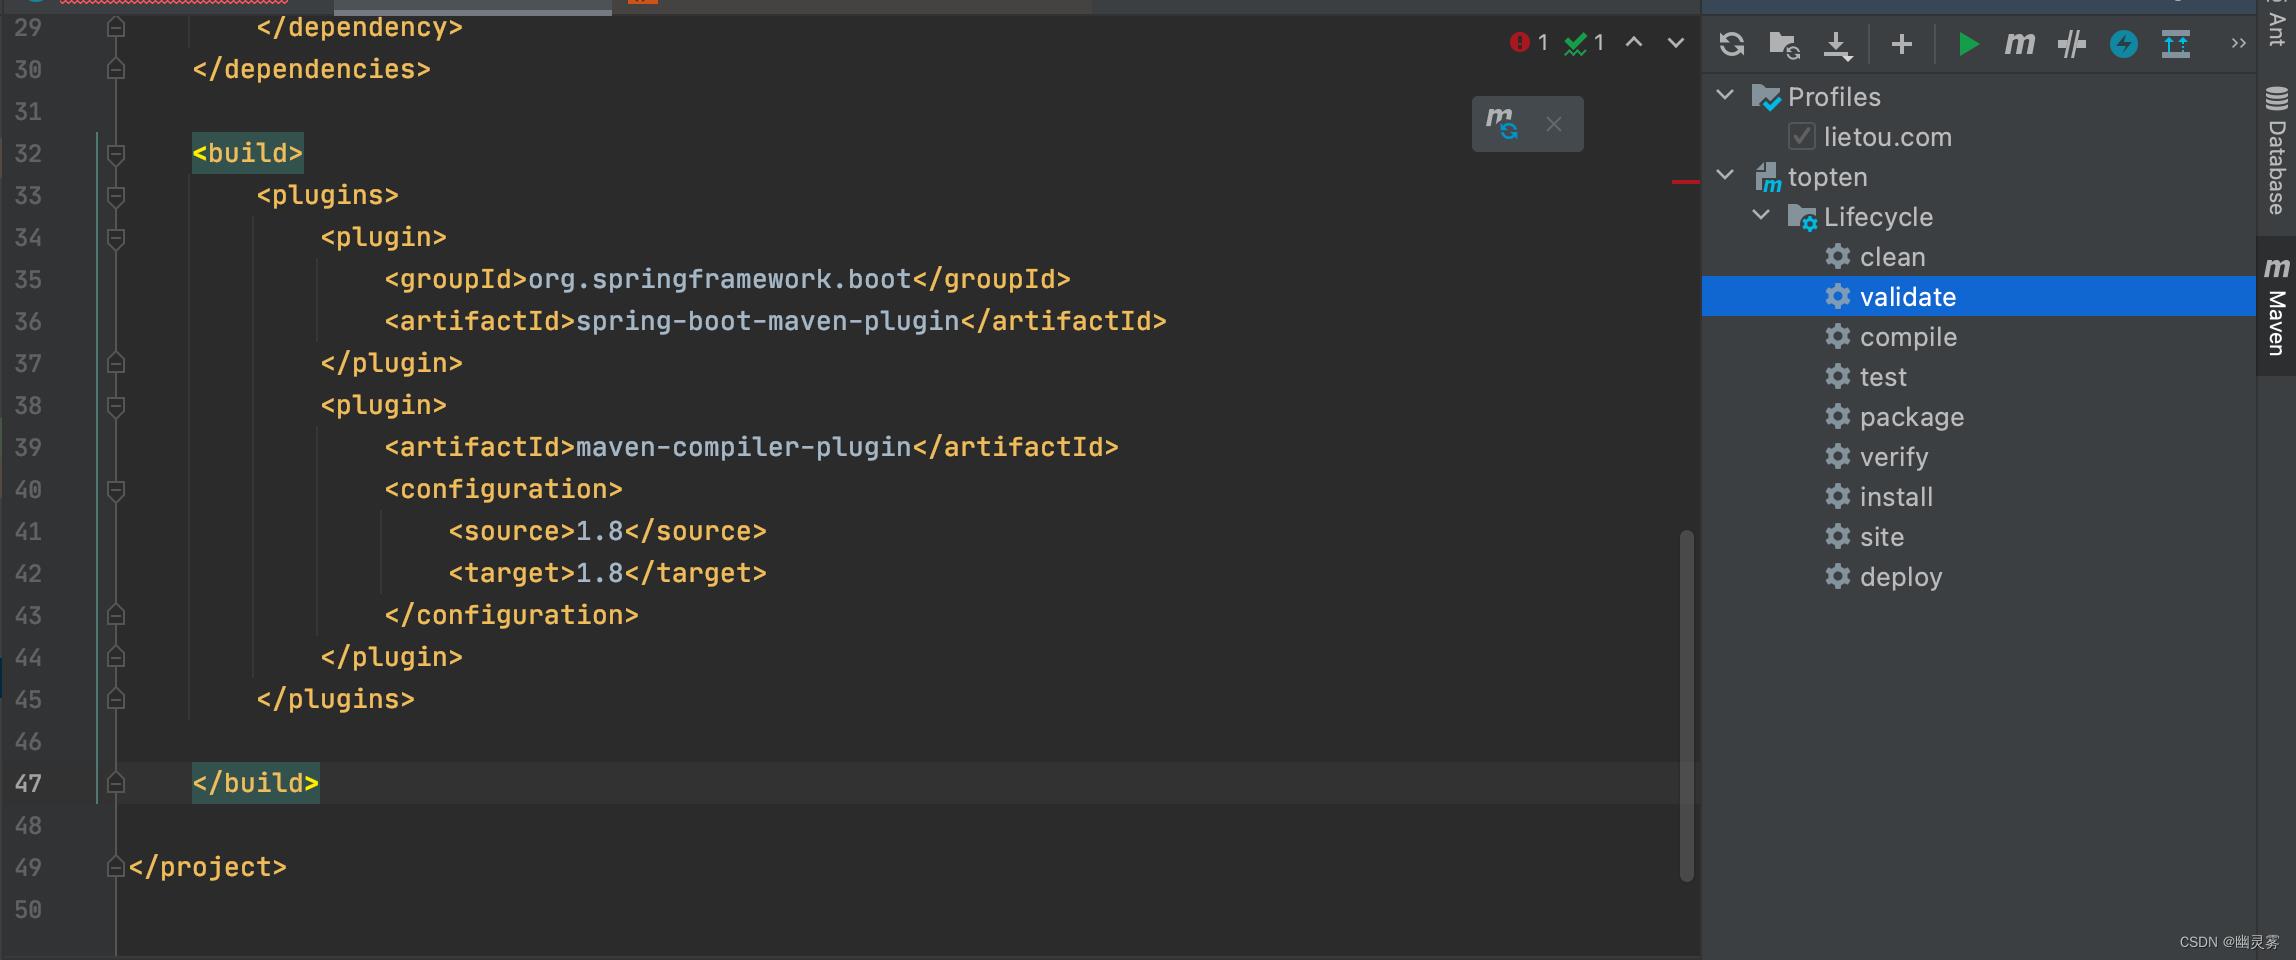Toggle skip tests mode lightning icon
The width and height of the screenshot is (2296, 960).
tap(2124, 44)
